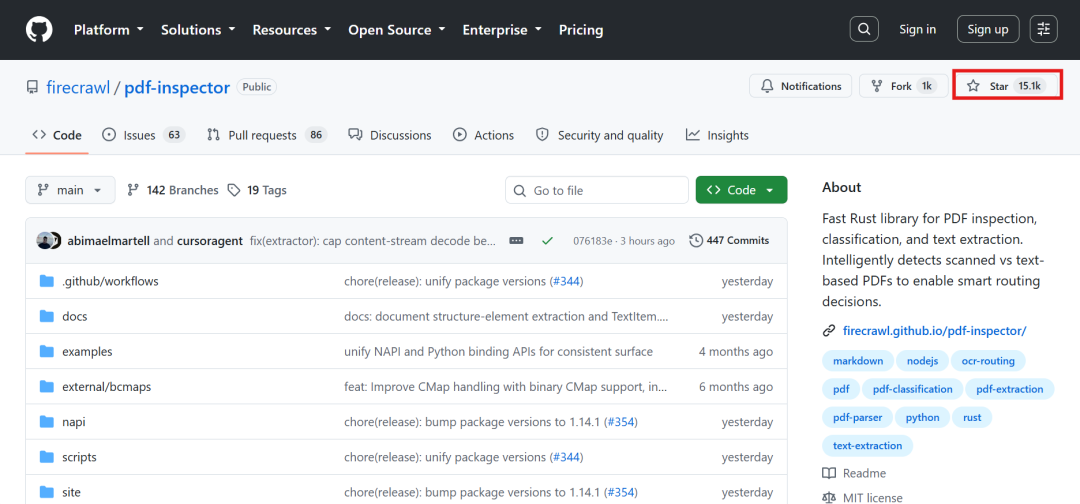The width and height of the screenshot is (1080, 504).
Task: Select the pdf-classification topic tag
Action: point(913,389)
